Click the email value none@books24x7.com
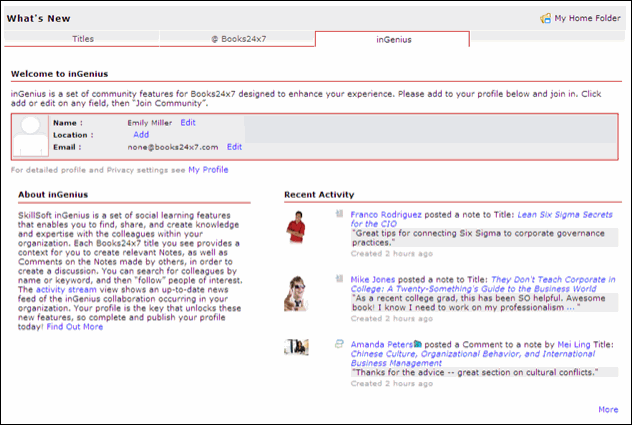The height and width of the screenshot is (425, 632). click(173, 147)
